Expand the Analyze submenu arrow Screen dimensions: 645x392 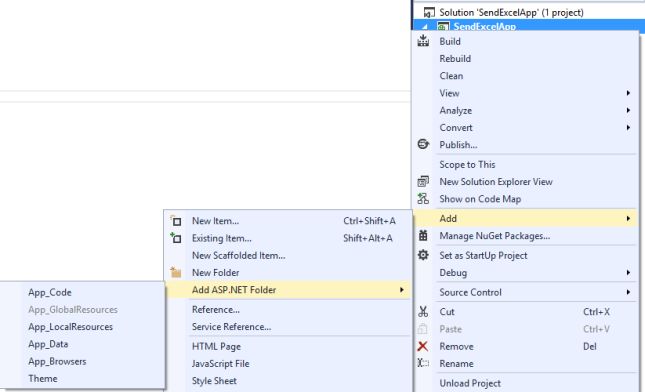628,110
